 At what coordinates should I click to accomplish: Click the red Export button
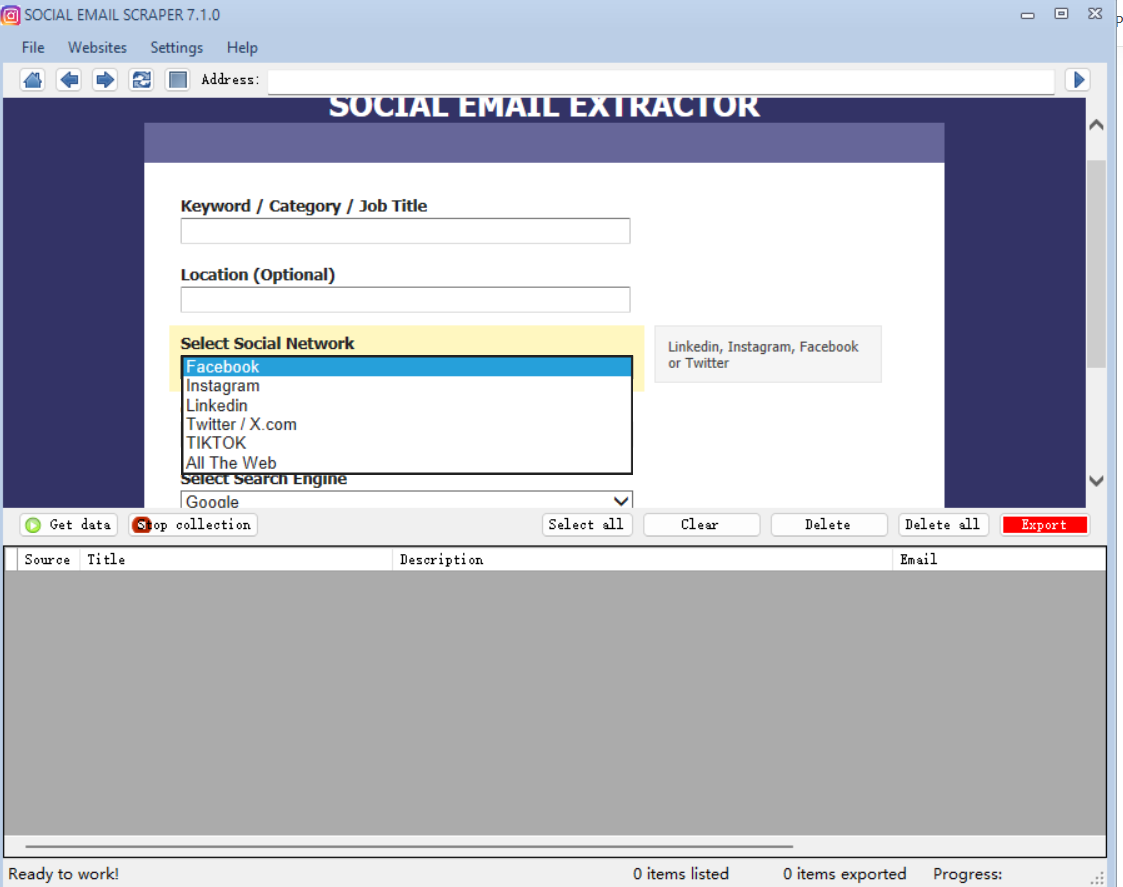(x=1044, y=525)
